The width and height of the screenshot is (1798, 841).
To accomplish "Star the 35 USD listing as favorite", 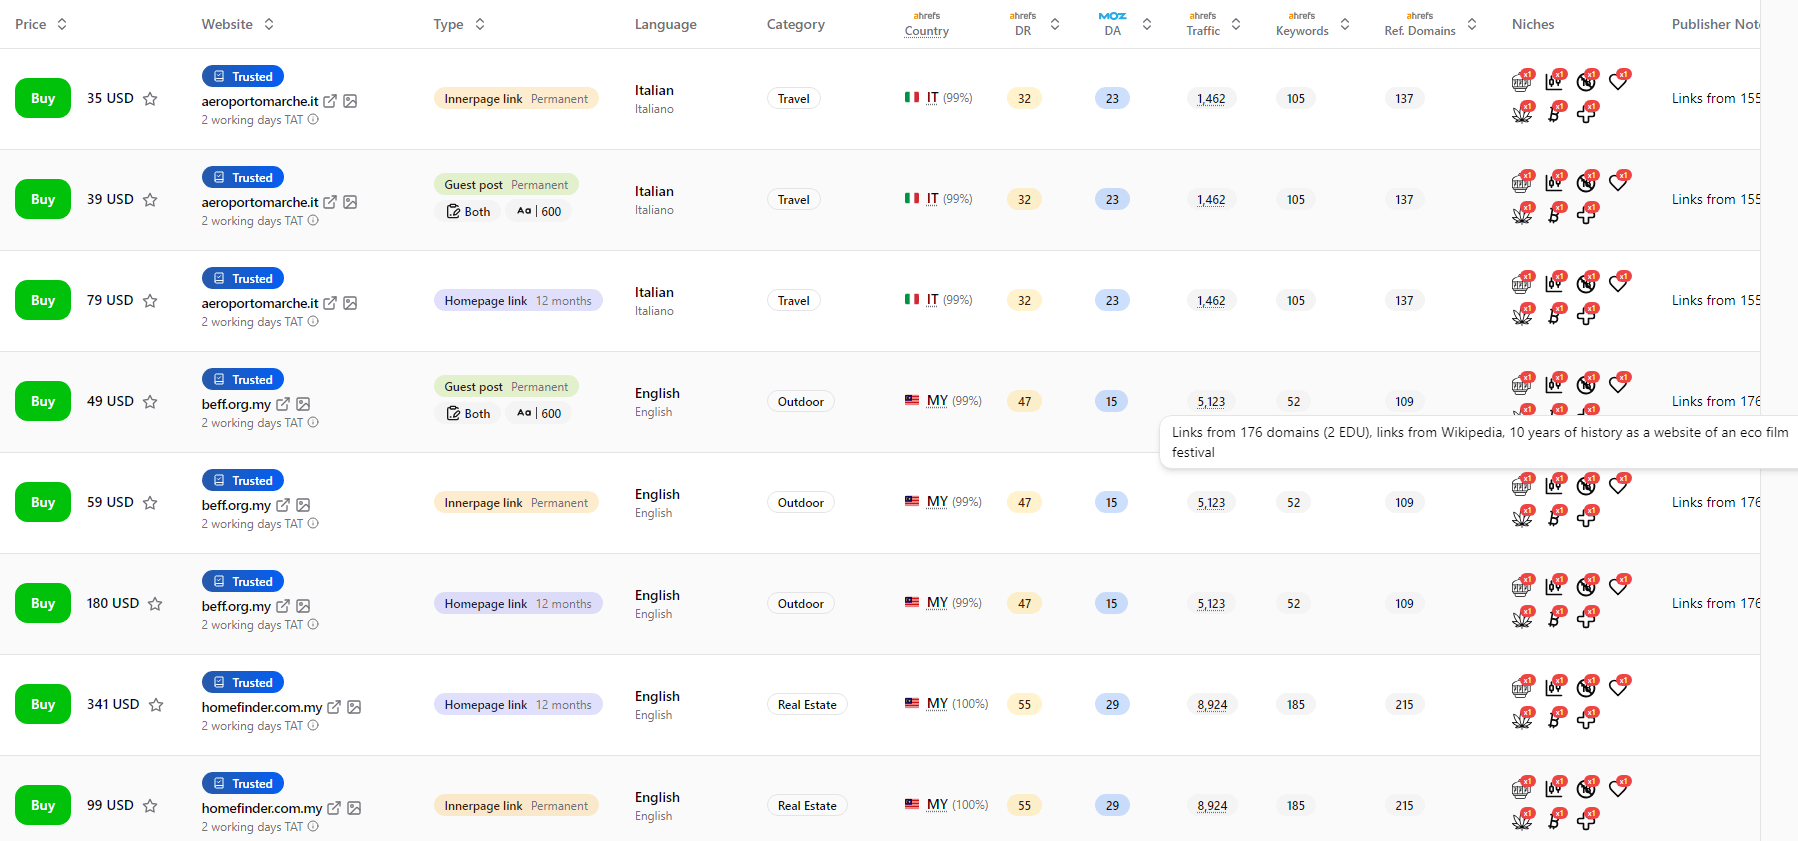I will click(x=150, y=99).
